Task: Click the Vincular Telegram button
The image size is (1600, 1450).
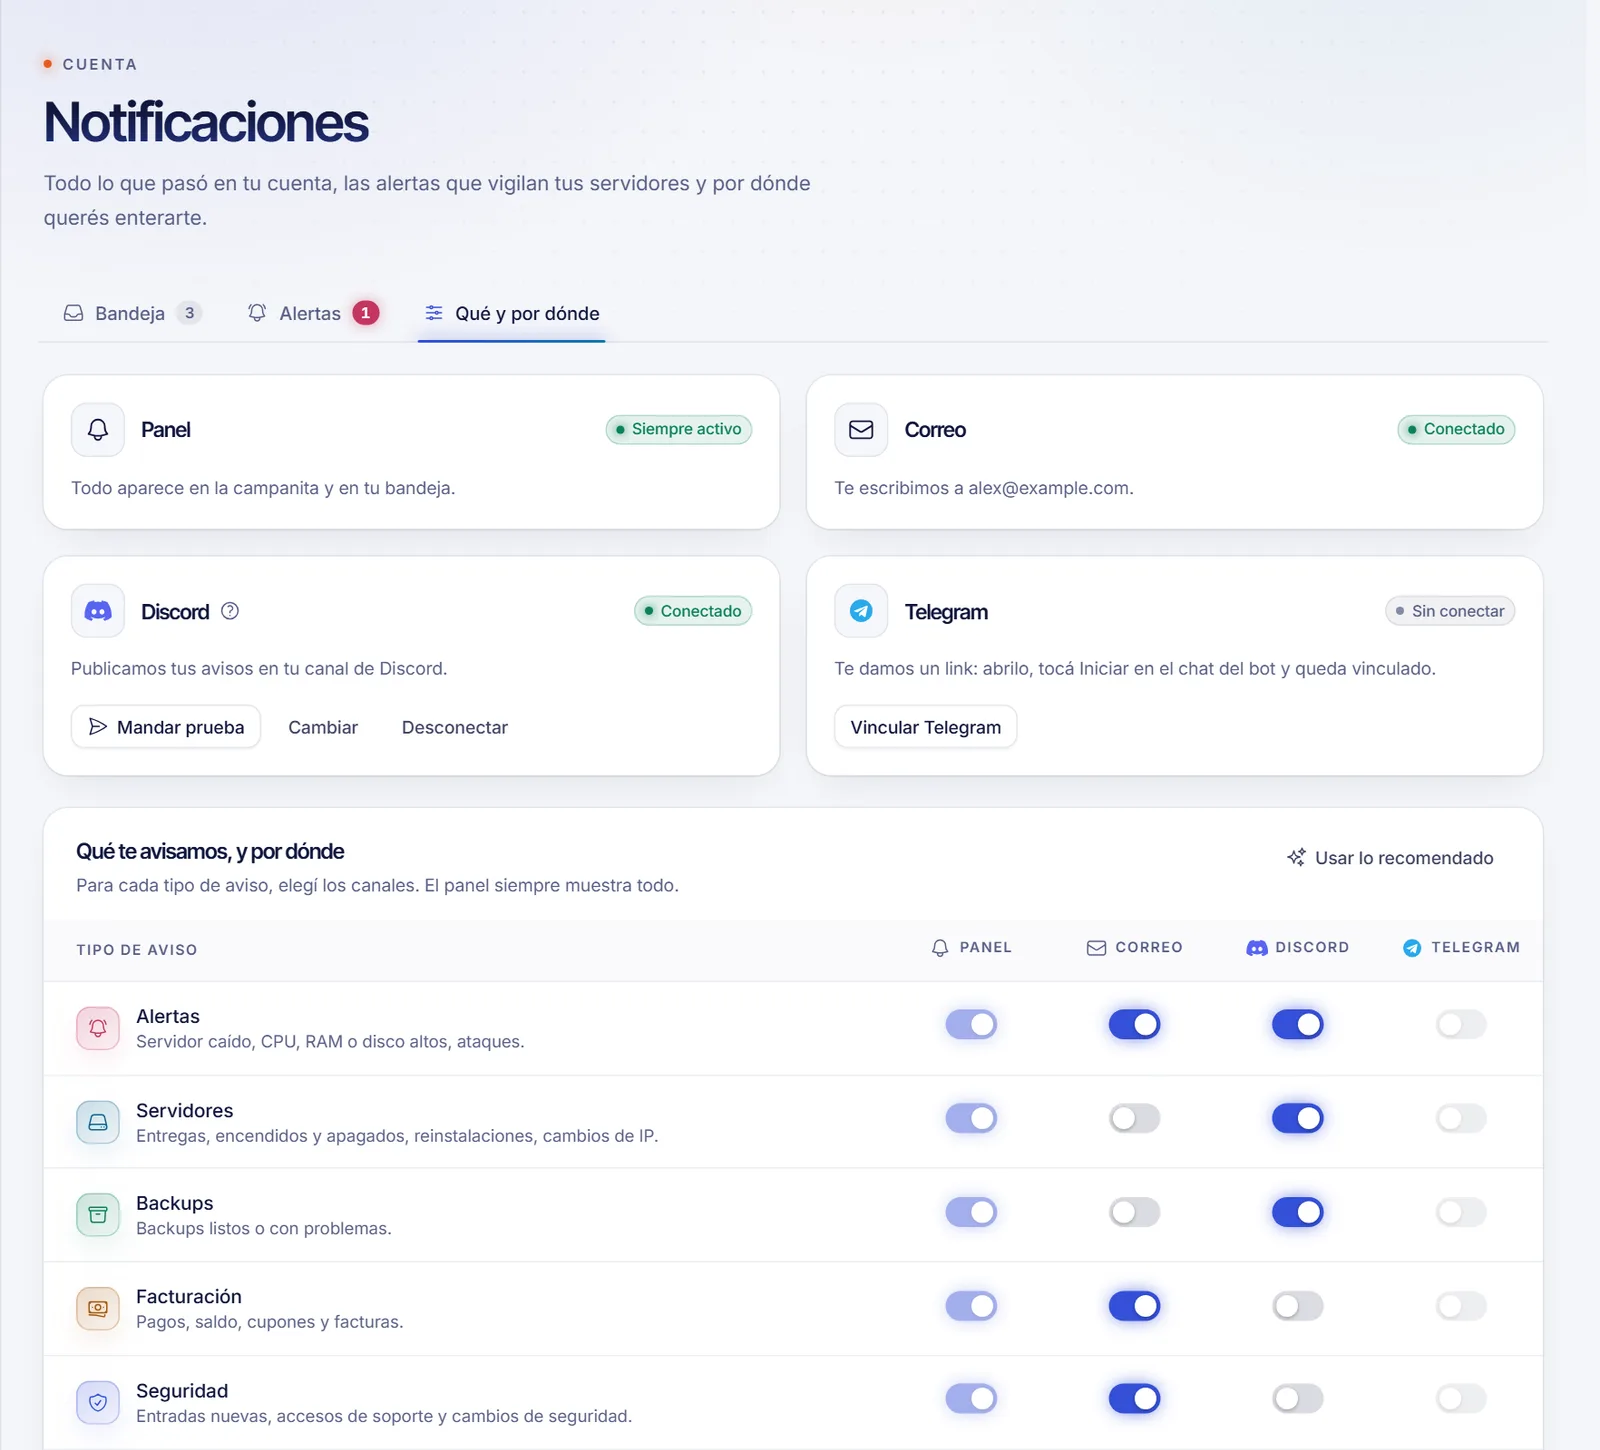Action: tap(926, 727)
